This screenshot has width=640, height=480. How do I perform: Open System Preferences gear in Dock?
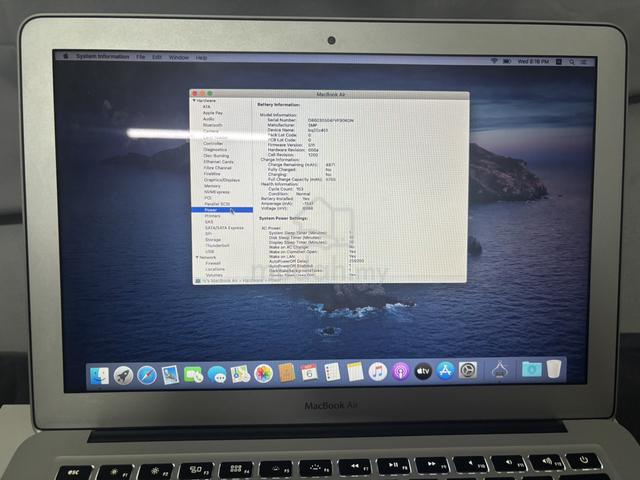[468, 370]
